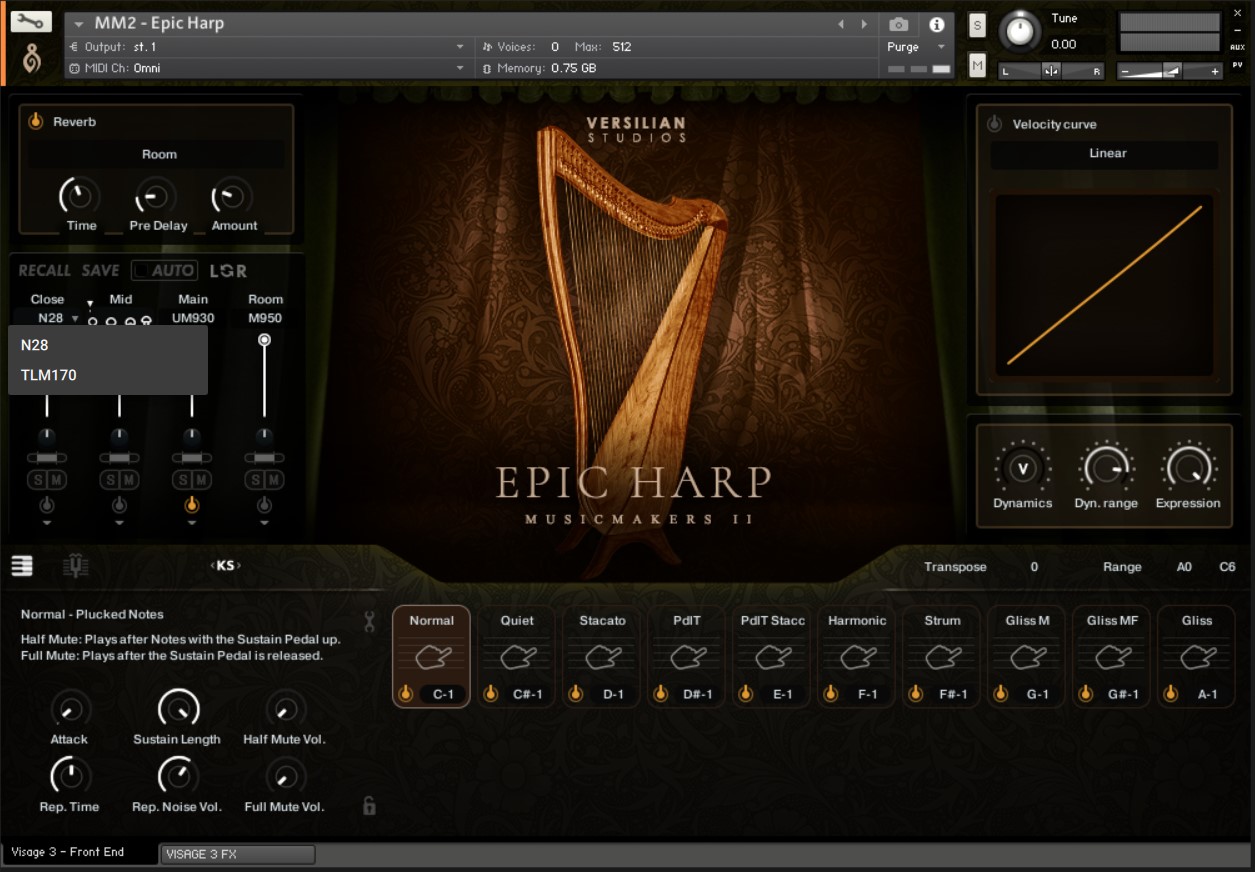Toggle power for the Room mic channel
This screenshot has width=1255, height=872.
[x=264, y=505]
